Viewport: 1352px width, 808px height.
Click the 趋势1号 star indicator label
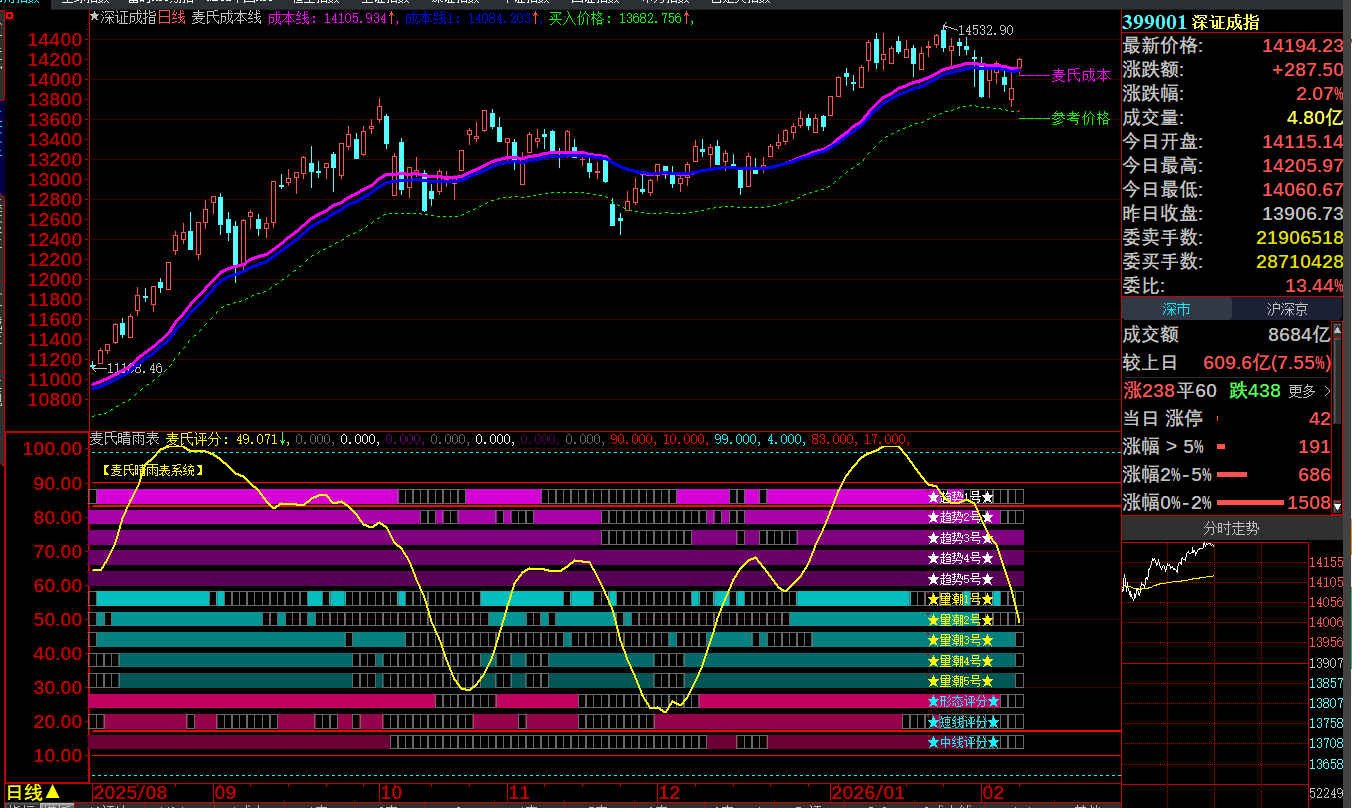click(x=960, y=497)
